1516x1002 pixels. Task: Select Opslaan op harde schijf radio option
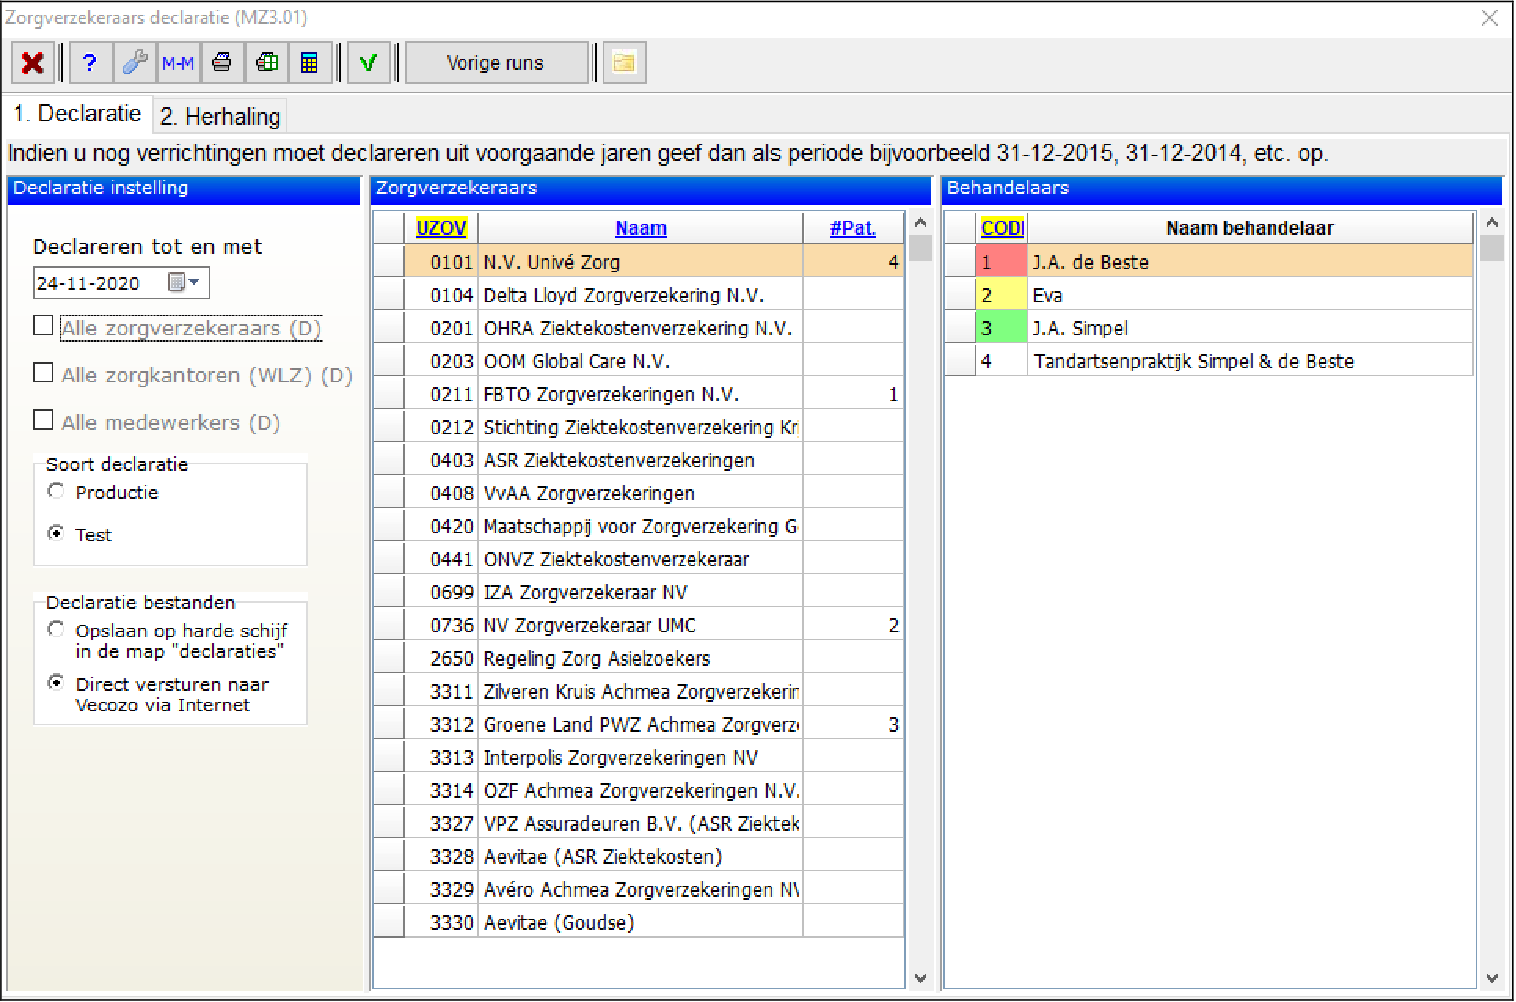click(x=56, y=630)
